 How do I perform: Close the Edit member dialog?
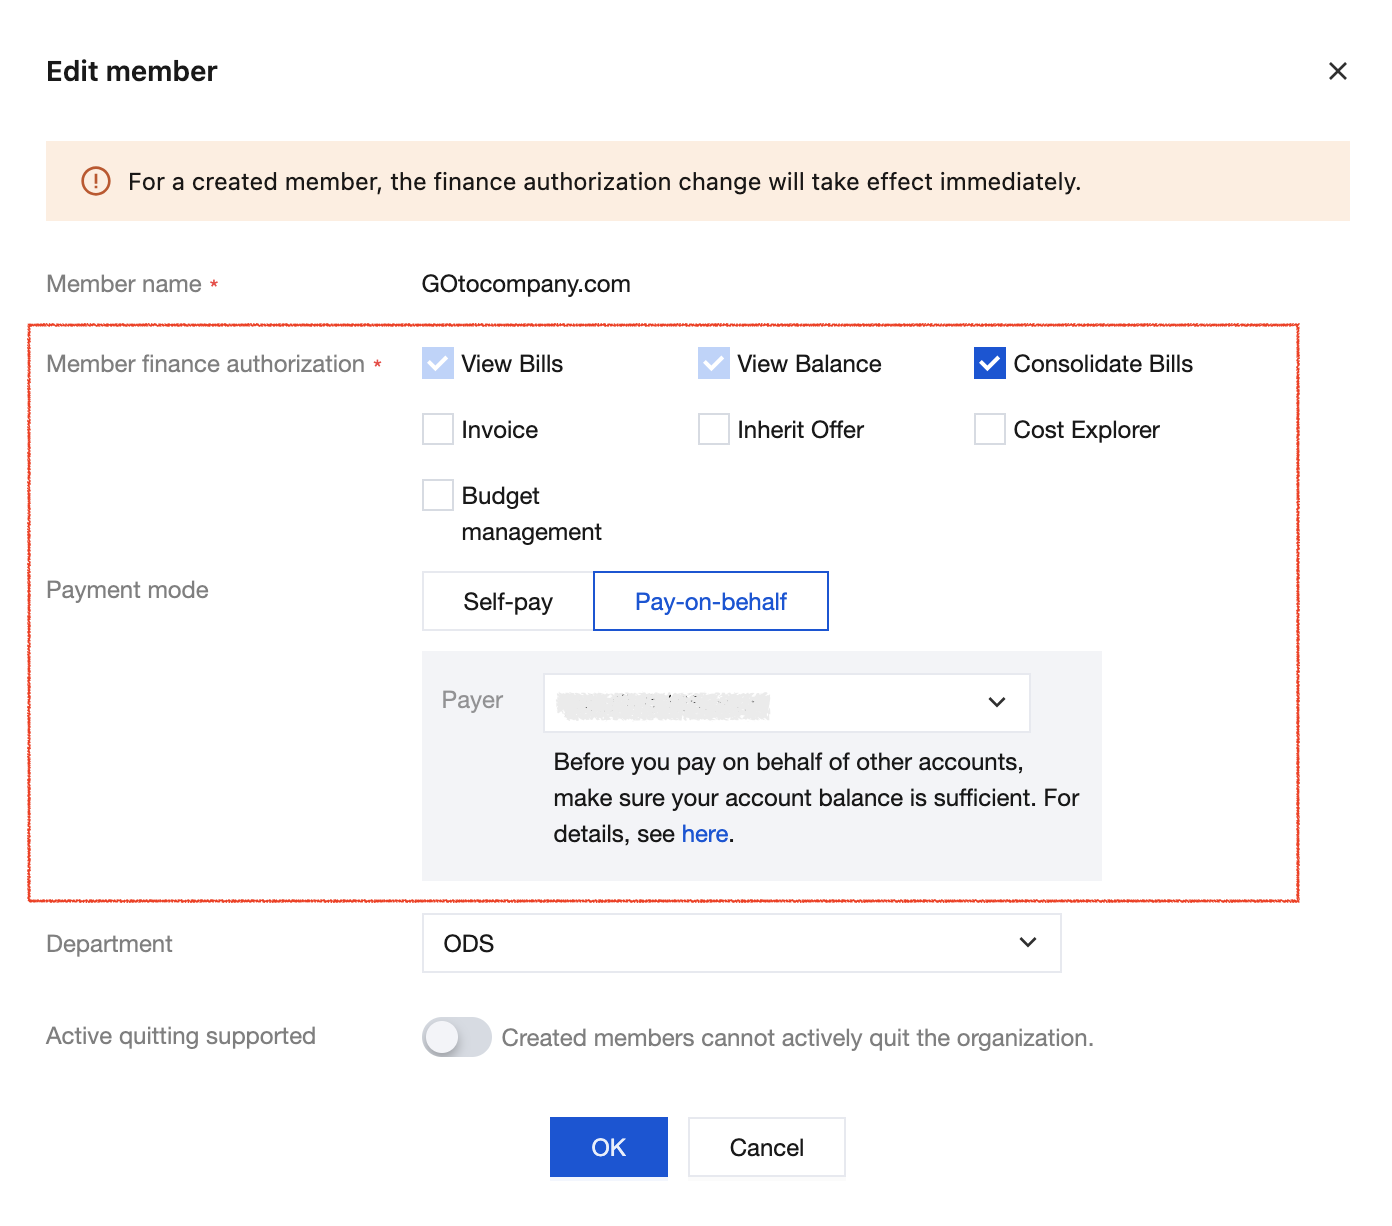pyautogui.click(x=1337, y=71)
